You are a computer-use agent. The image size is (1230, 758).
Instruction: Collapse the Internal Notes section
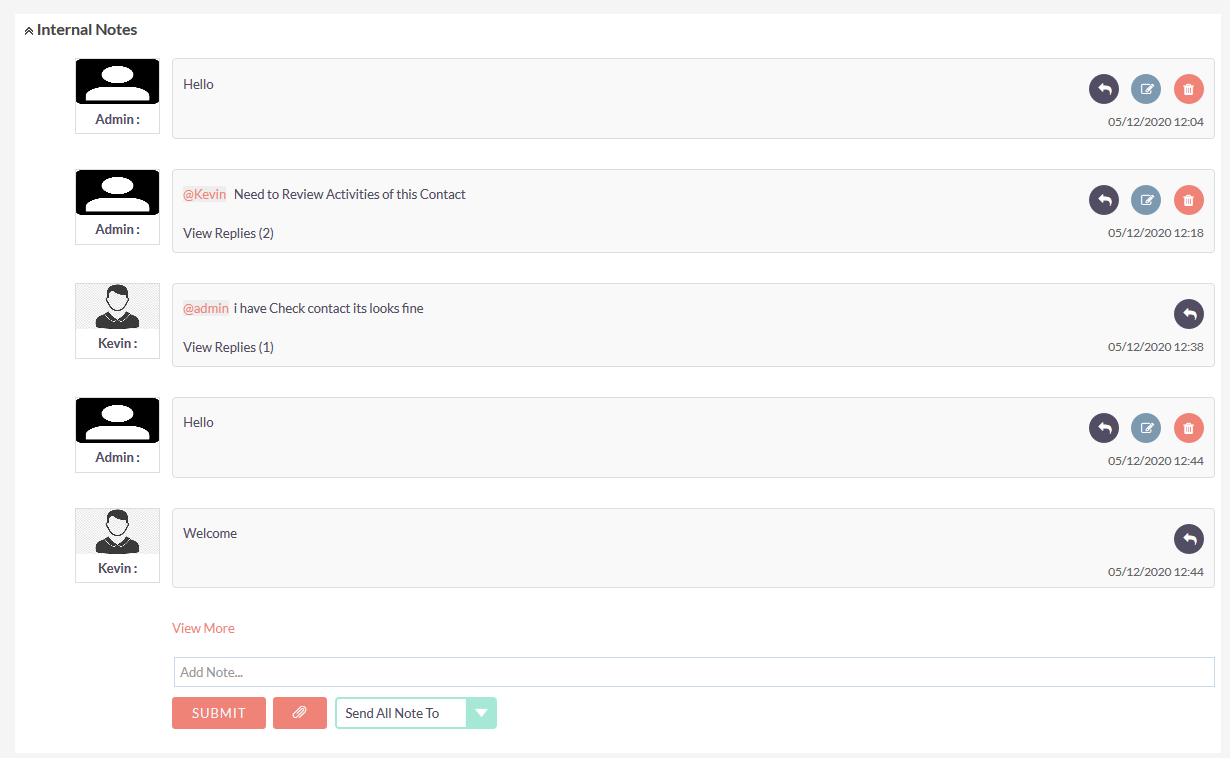(29, 31)
